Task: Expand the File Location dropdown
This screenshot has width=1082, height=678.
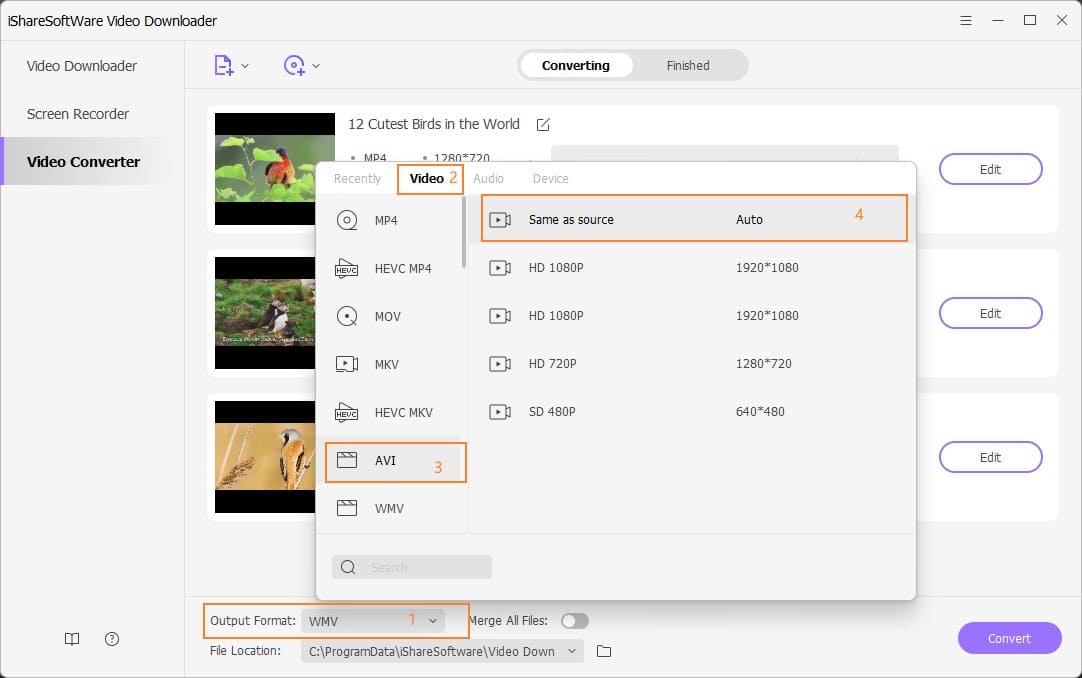Action: click(570, 651)
